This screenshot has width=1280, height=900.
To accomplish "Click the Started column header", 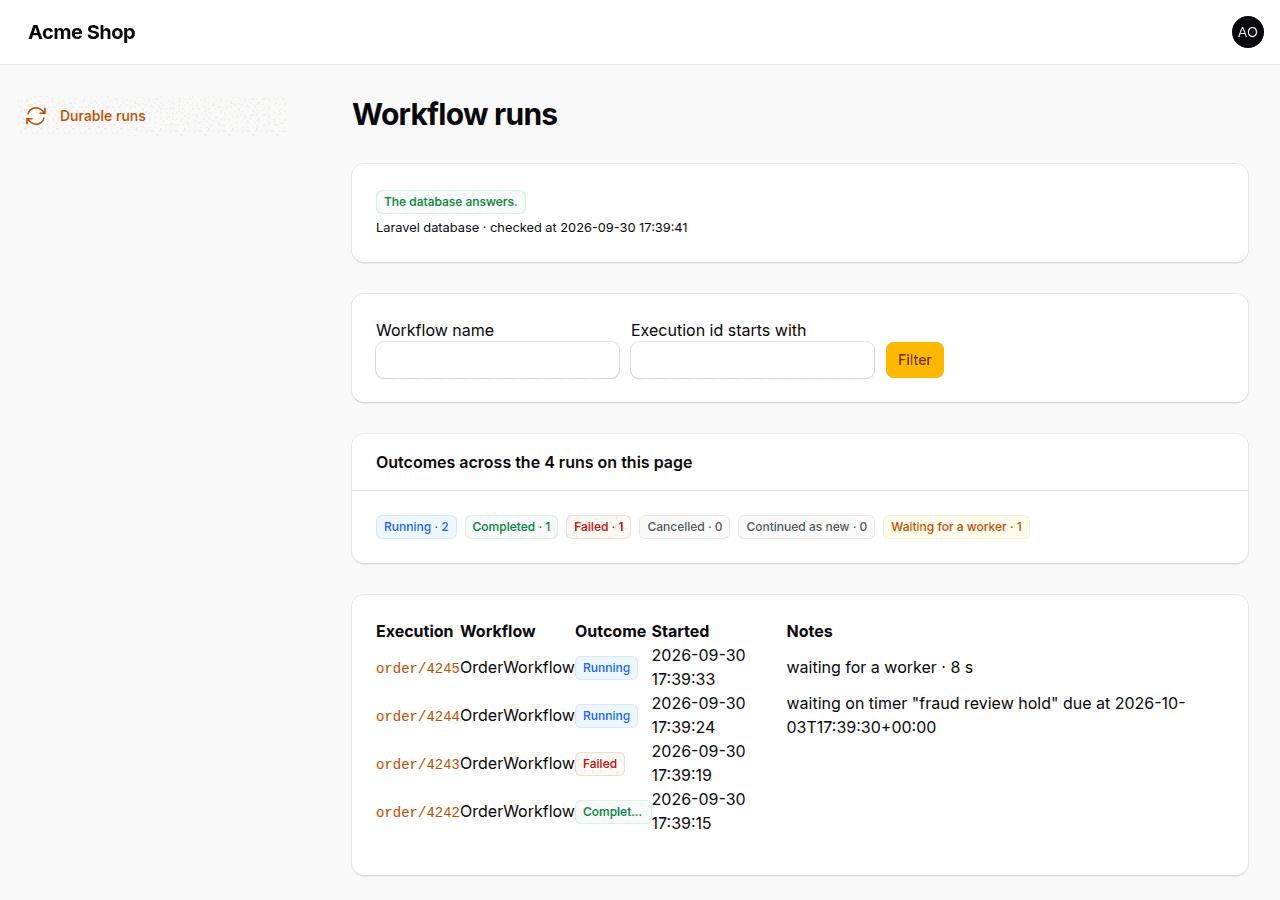I will coord(680,631).
